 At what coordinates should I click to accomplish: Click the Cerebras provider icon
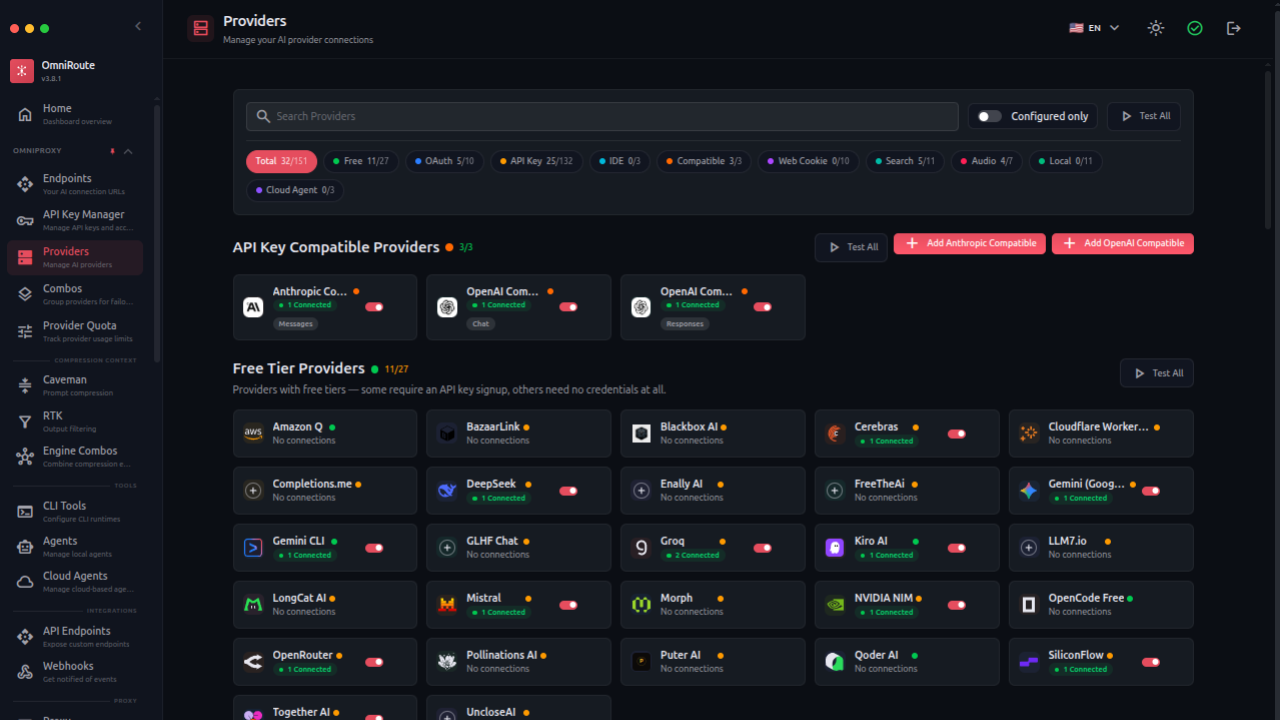click(x=835, y=433)
